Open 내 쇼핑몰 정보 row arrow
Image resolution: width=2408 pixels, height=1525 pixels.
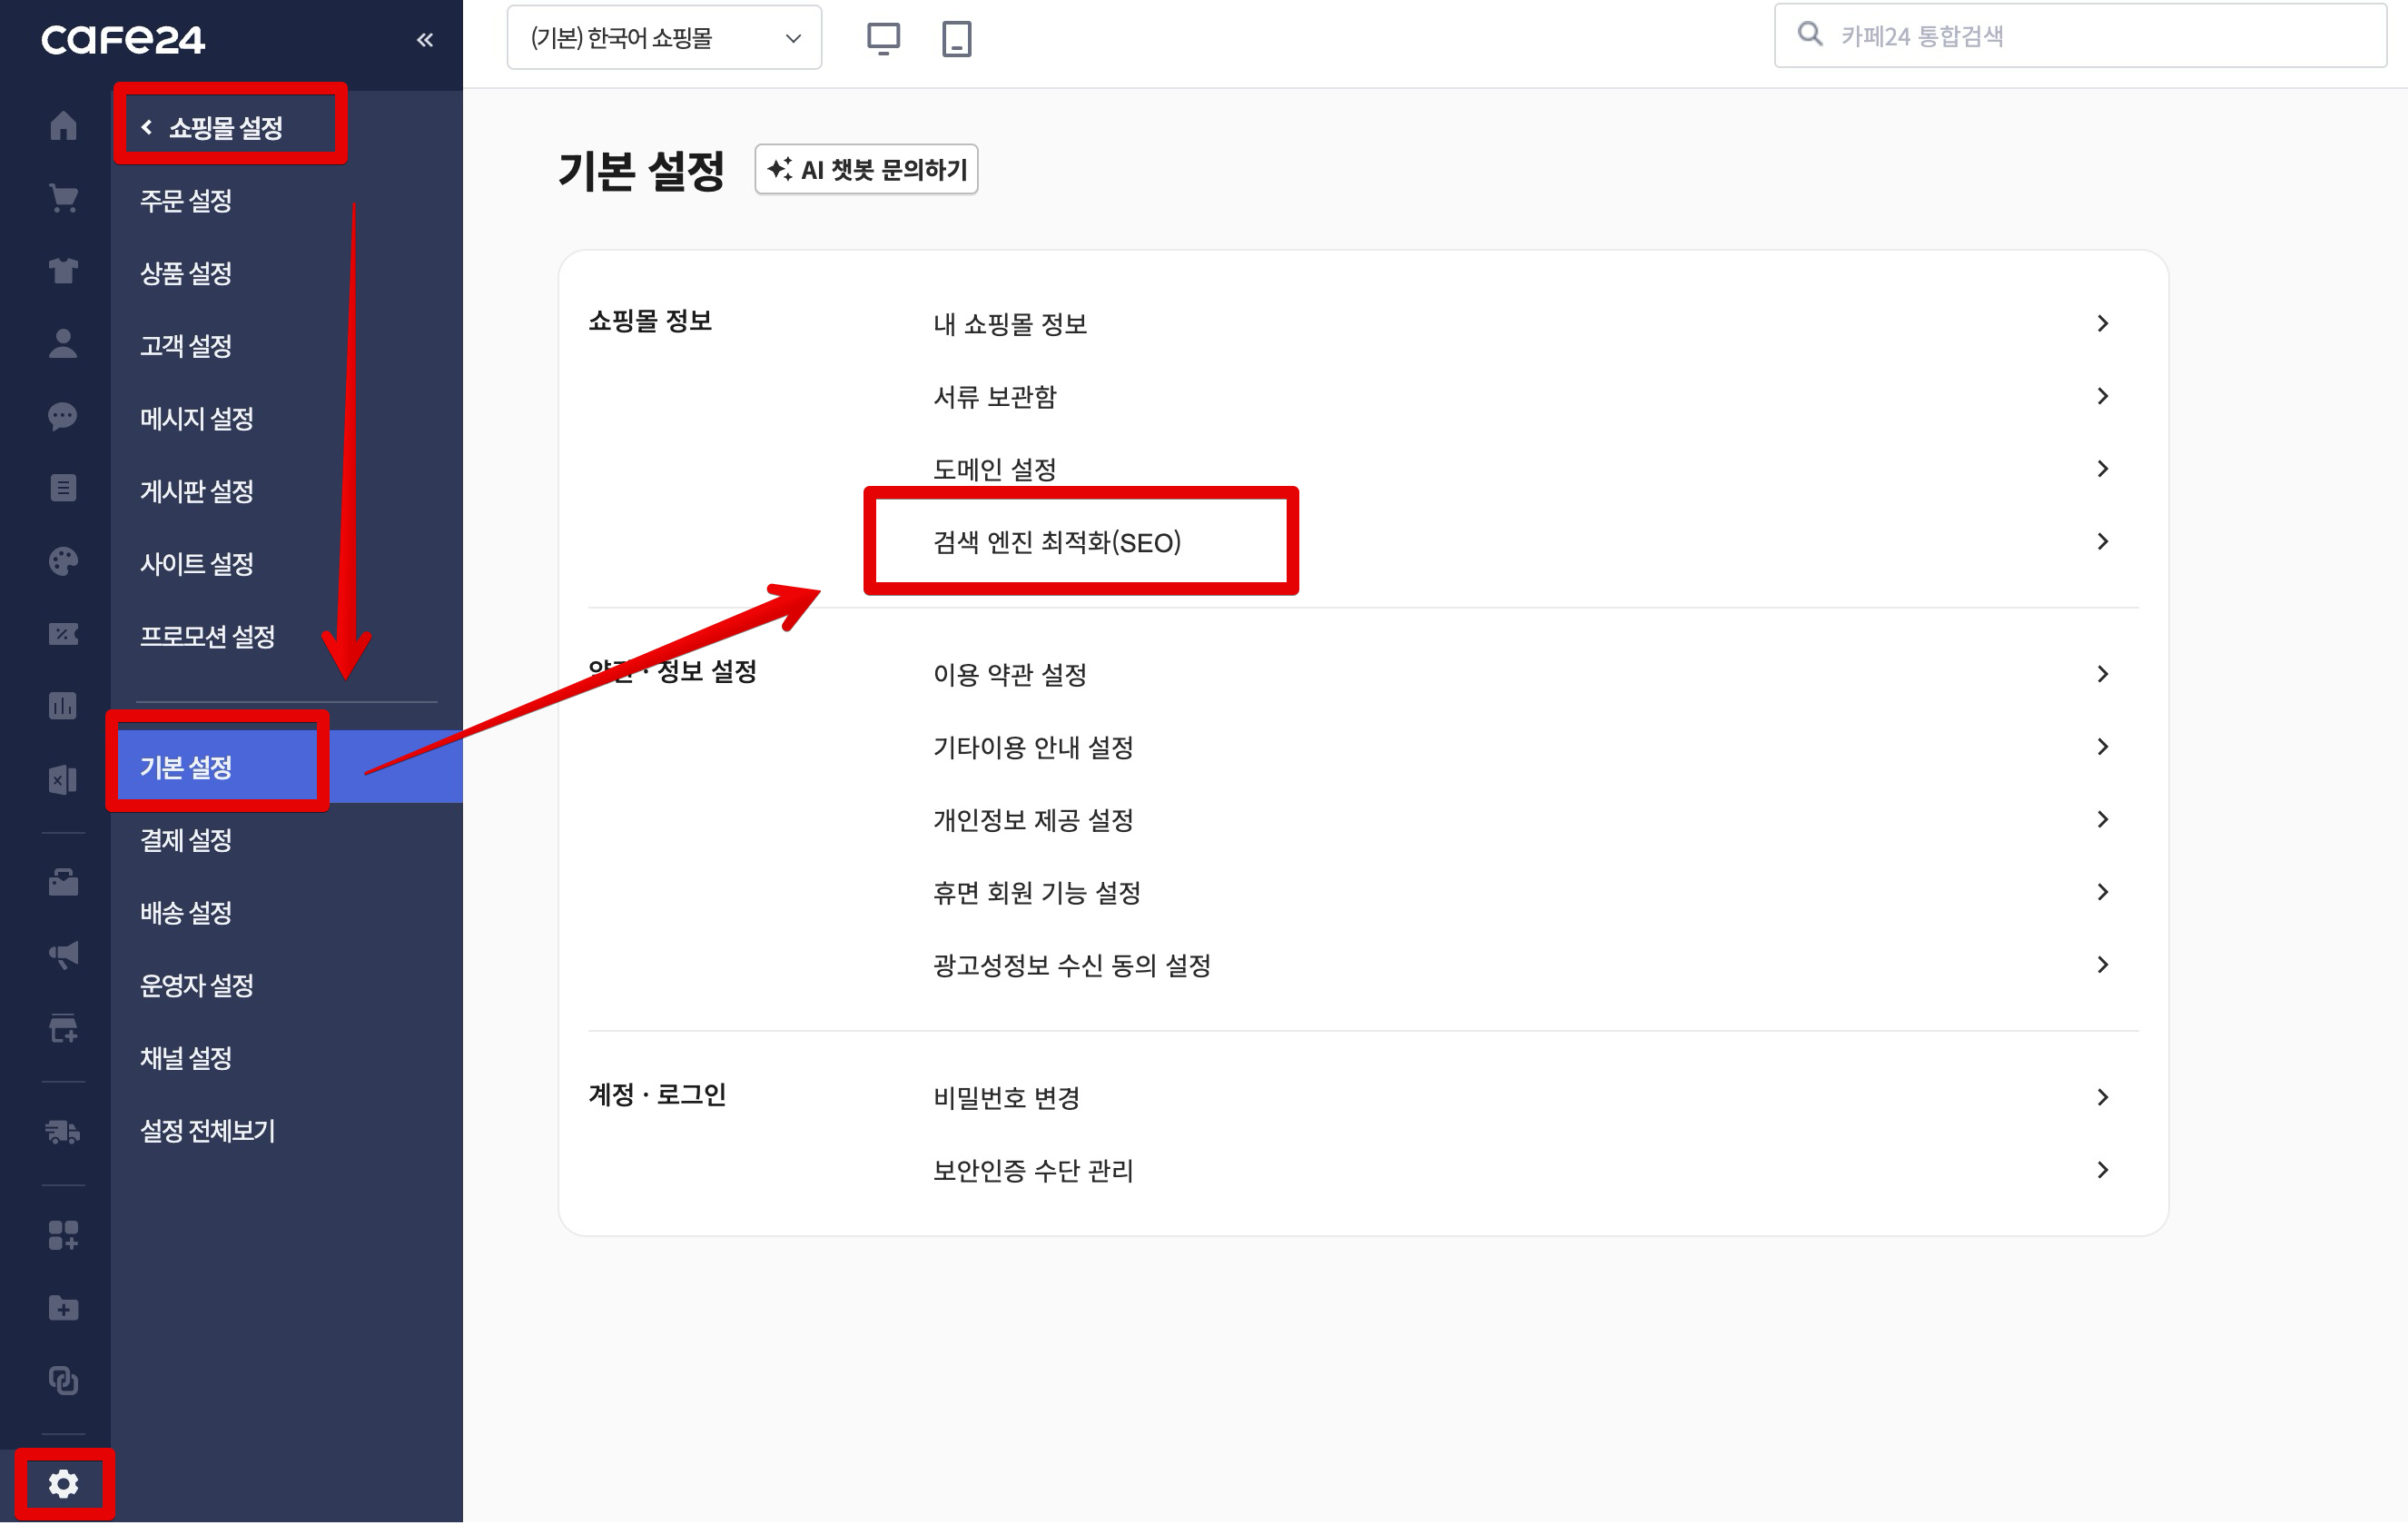(2102, 323)
